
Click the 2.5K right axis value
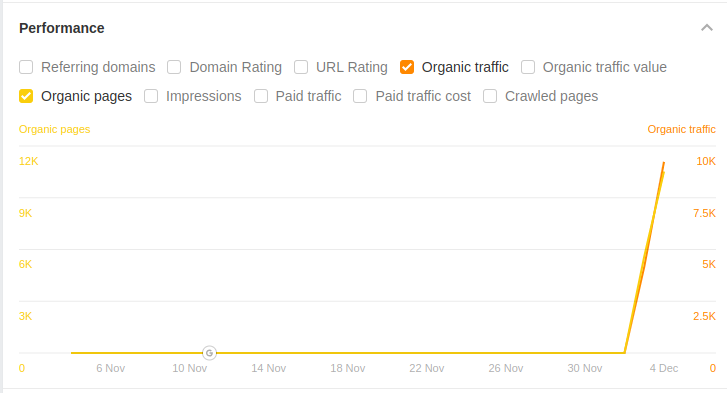click(x=704, y=316)
